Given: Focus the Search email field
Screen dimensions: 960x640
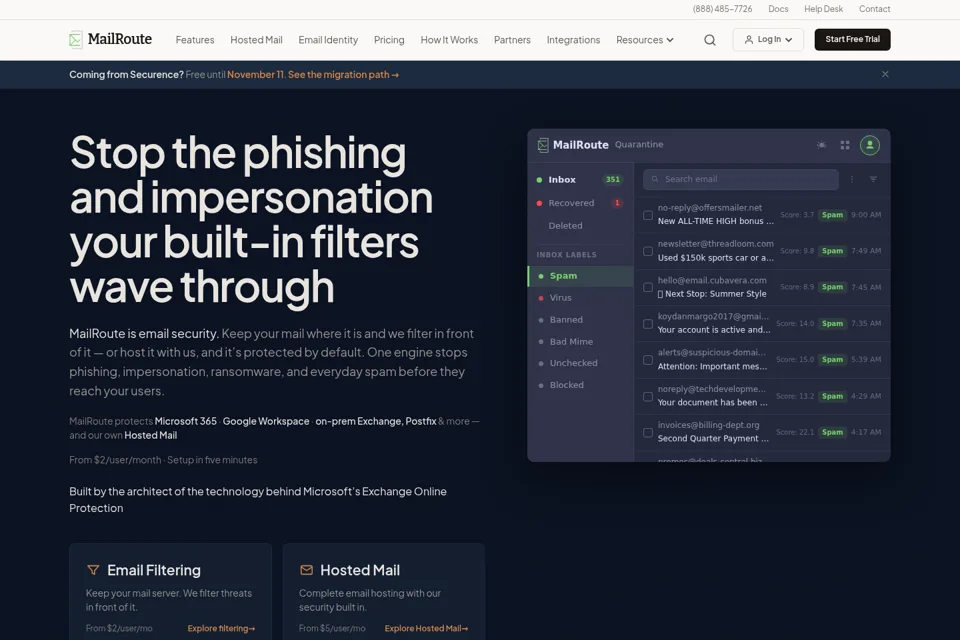Looking at the screenshot, I should (741, 179).
